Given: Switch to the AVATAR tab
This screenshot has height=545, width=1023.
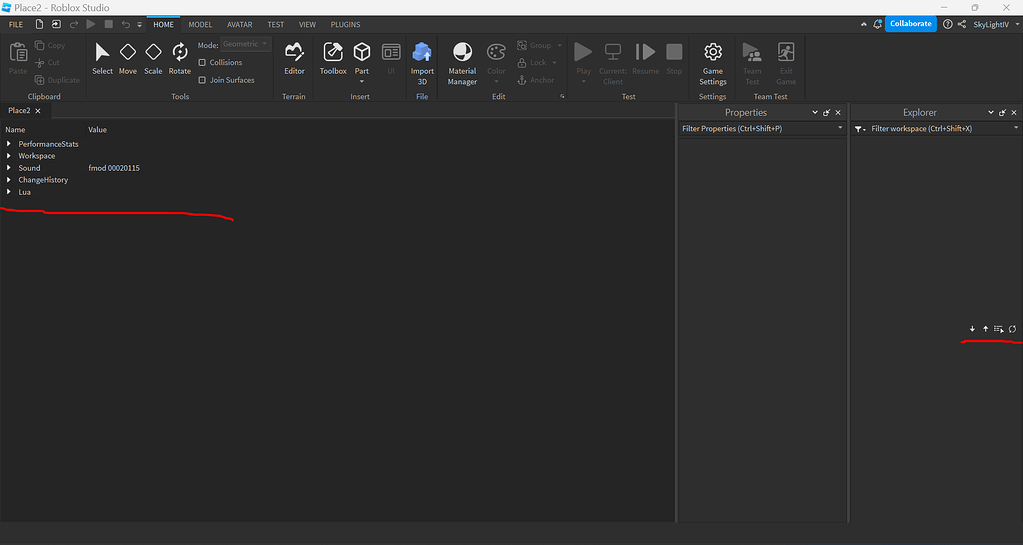Looking at the screenshot, I should (x=239, y=24).
